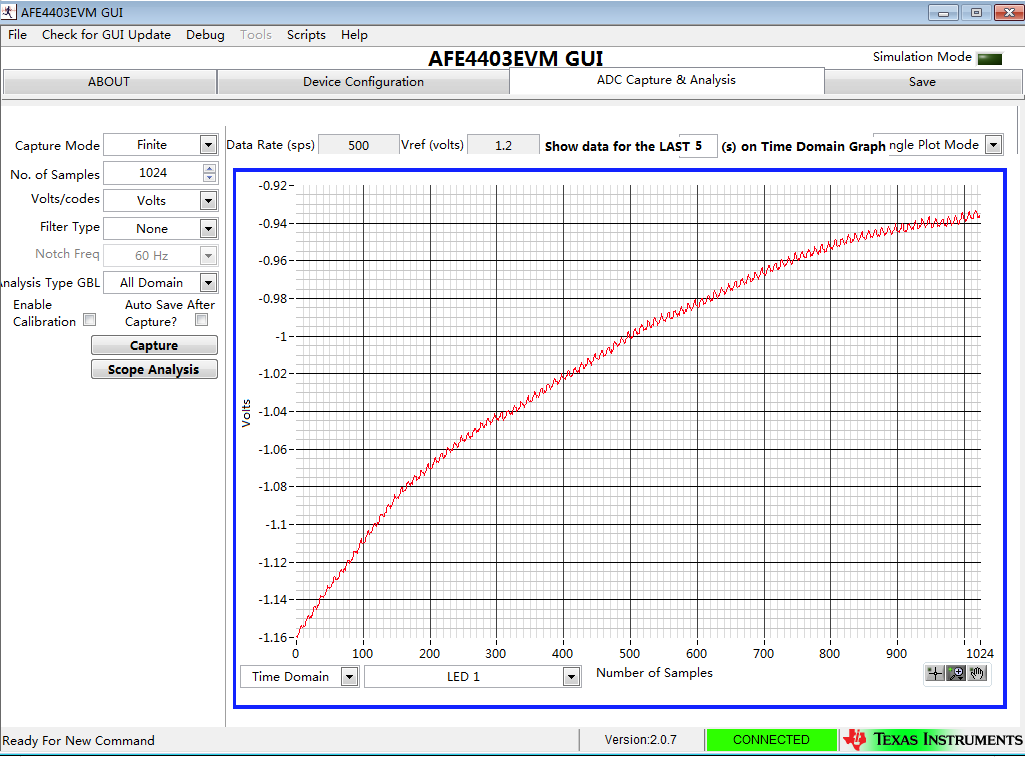Click the Vref 1.2 volts field
1025x757 pixels.
pos(503,145)
